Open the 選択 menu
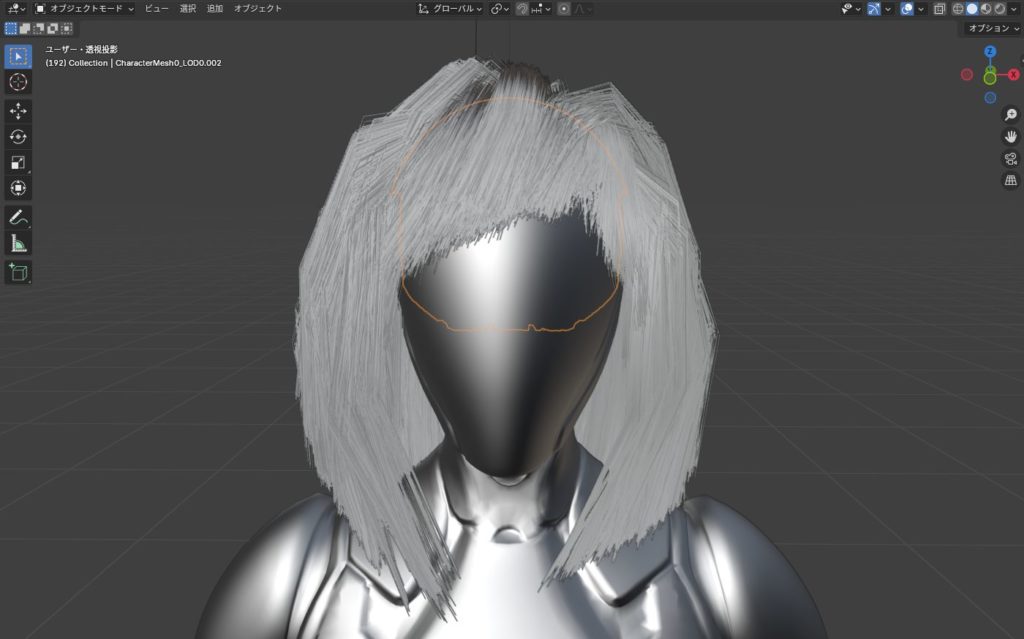The width and height of the screenshot is (1024, 639). click(187, 9)
